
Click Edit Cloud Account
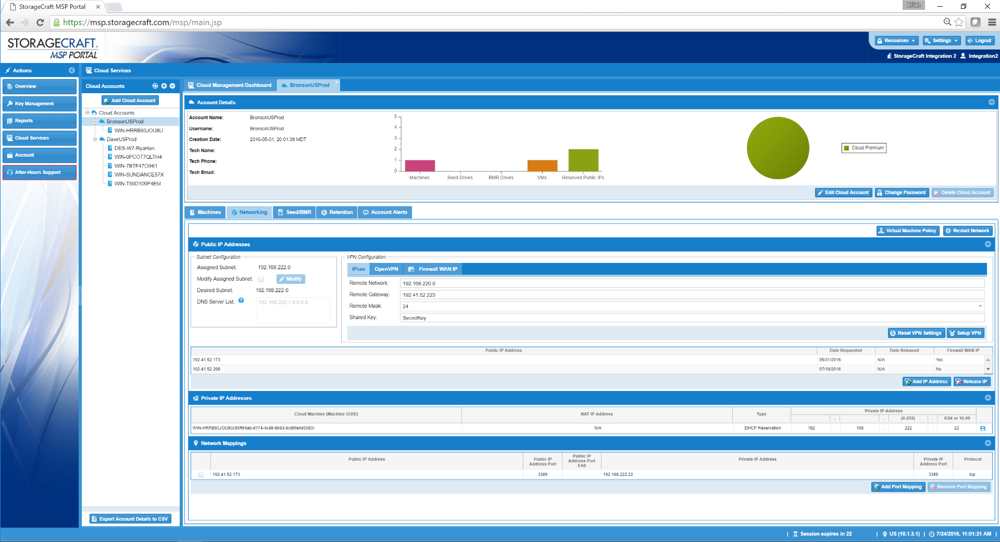point(843,193)
